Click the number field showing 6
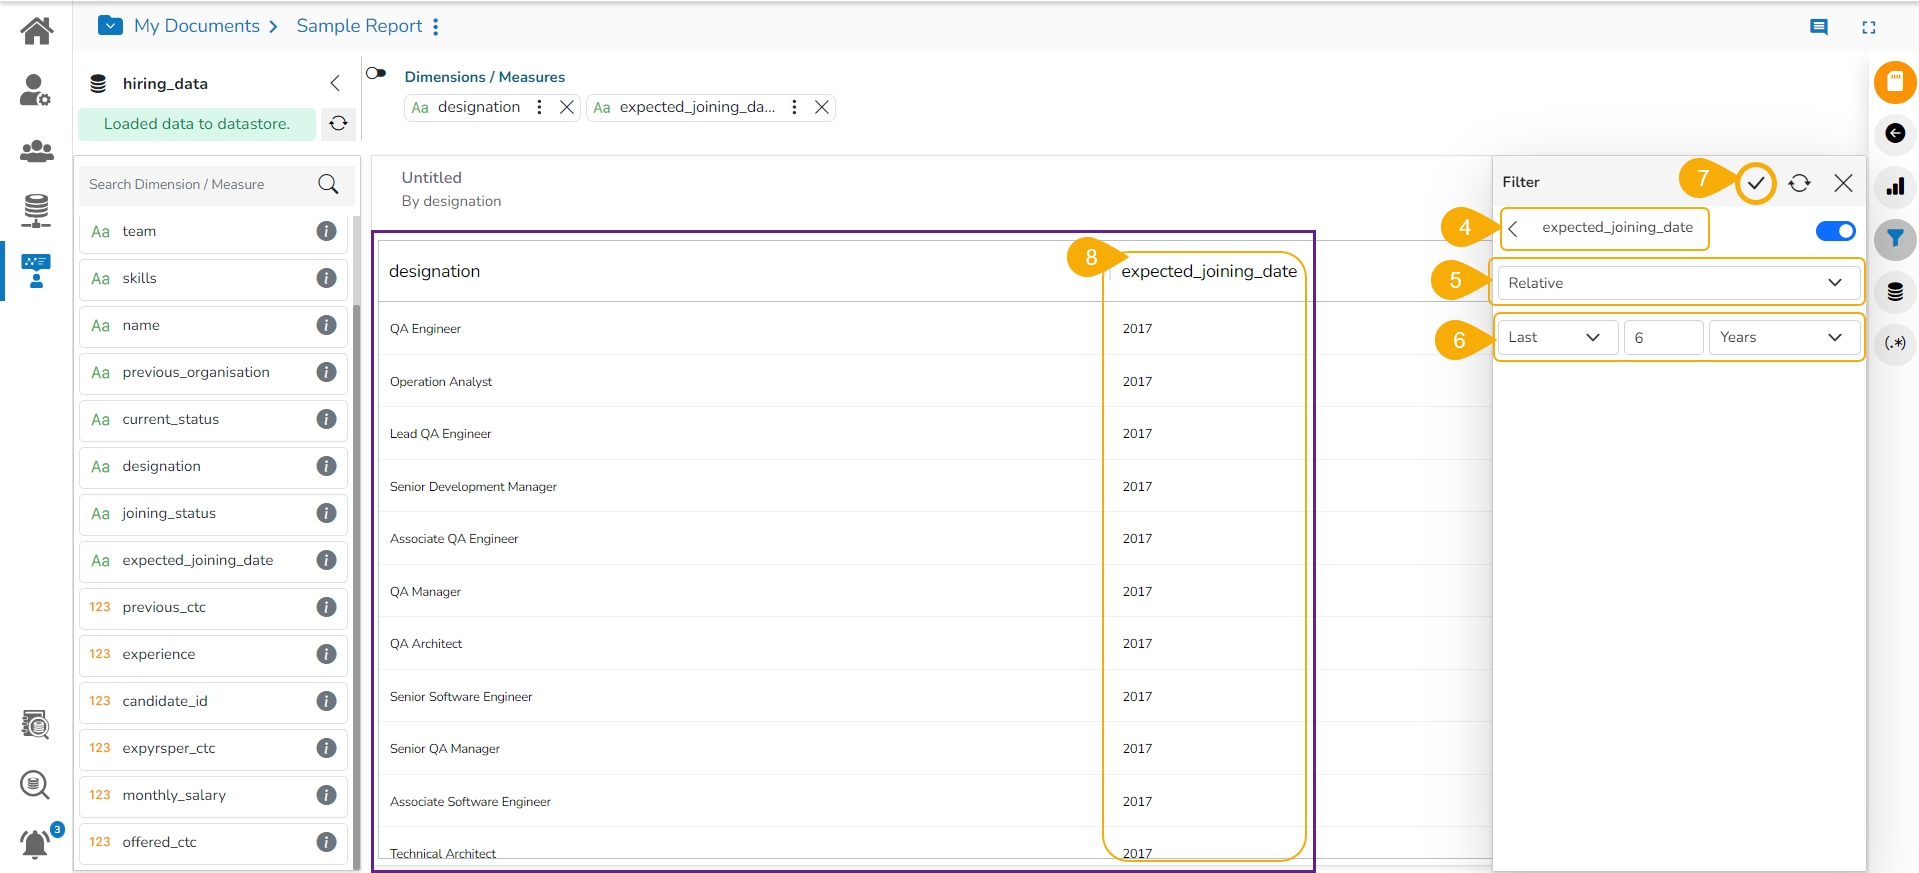The width and height of the screenshot is (1919, 873). [x=1662, y=338]
